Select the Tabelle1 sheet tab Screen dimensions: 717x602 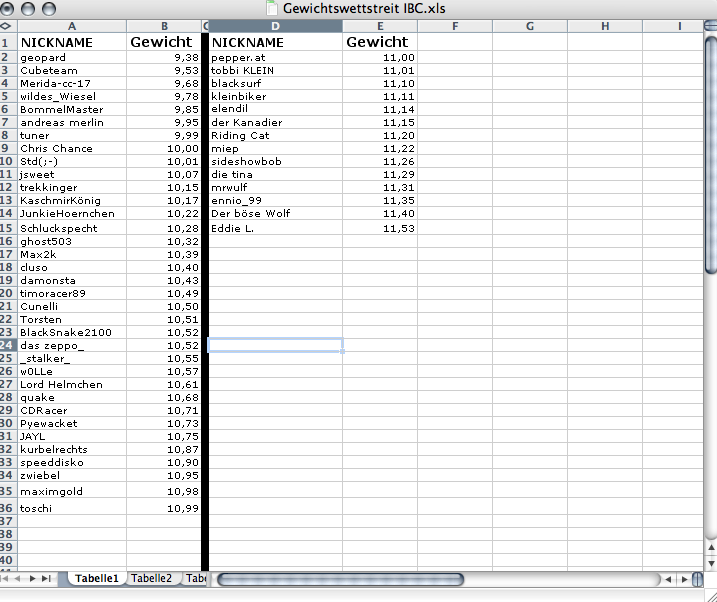[97, 579]
